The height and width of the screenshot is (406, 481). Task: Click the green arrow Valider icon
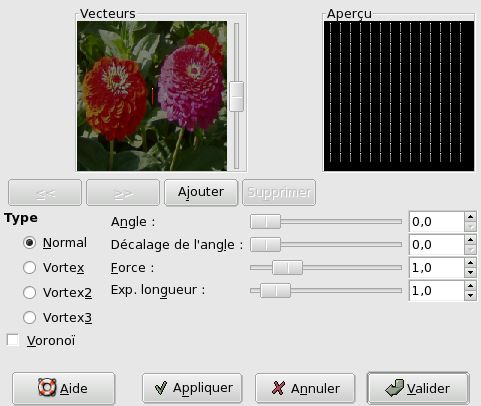click(x=394, y=388)
